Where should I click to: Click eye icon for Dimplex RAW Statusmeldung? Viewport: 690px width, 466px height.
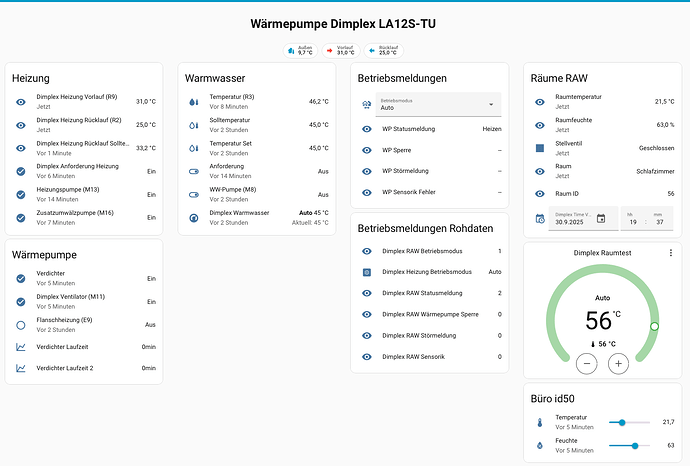pyautogui.click(x=367, y=294)
